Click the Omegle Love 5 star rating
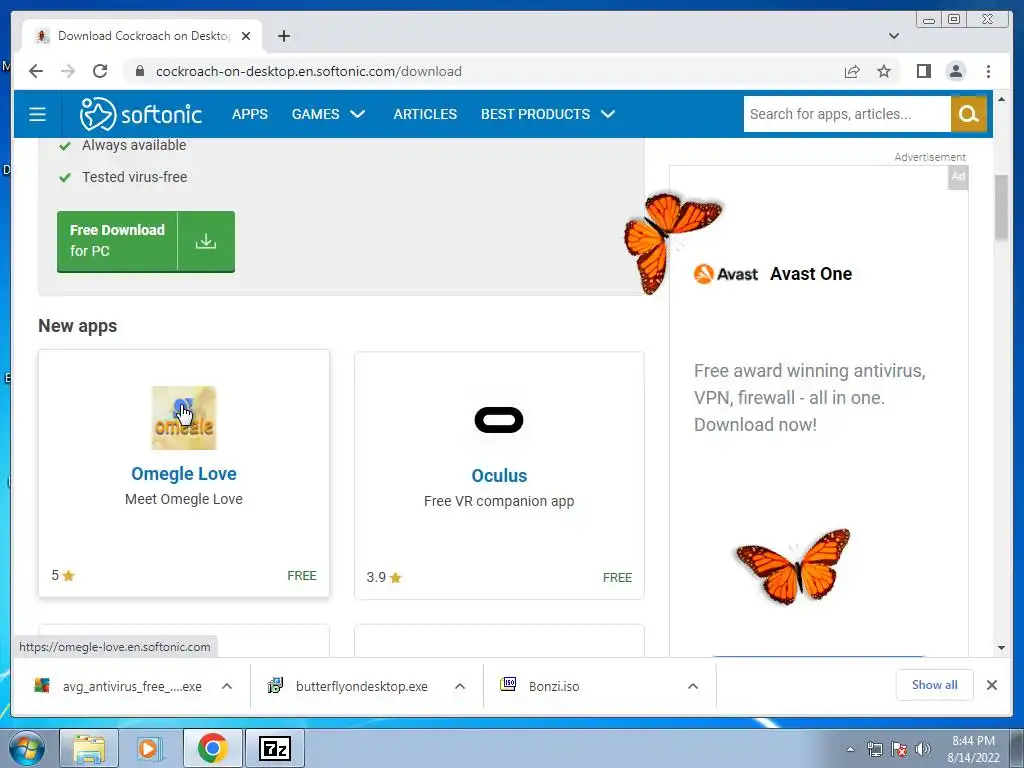This screenshot has height=768, width=1024. click(x=63, y=575)
